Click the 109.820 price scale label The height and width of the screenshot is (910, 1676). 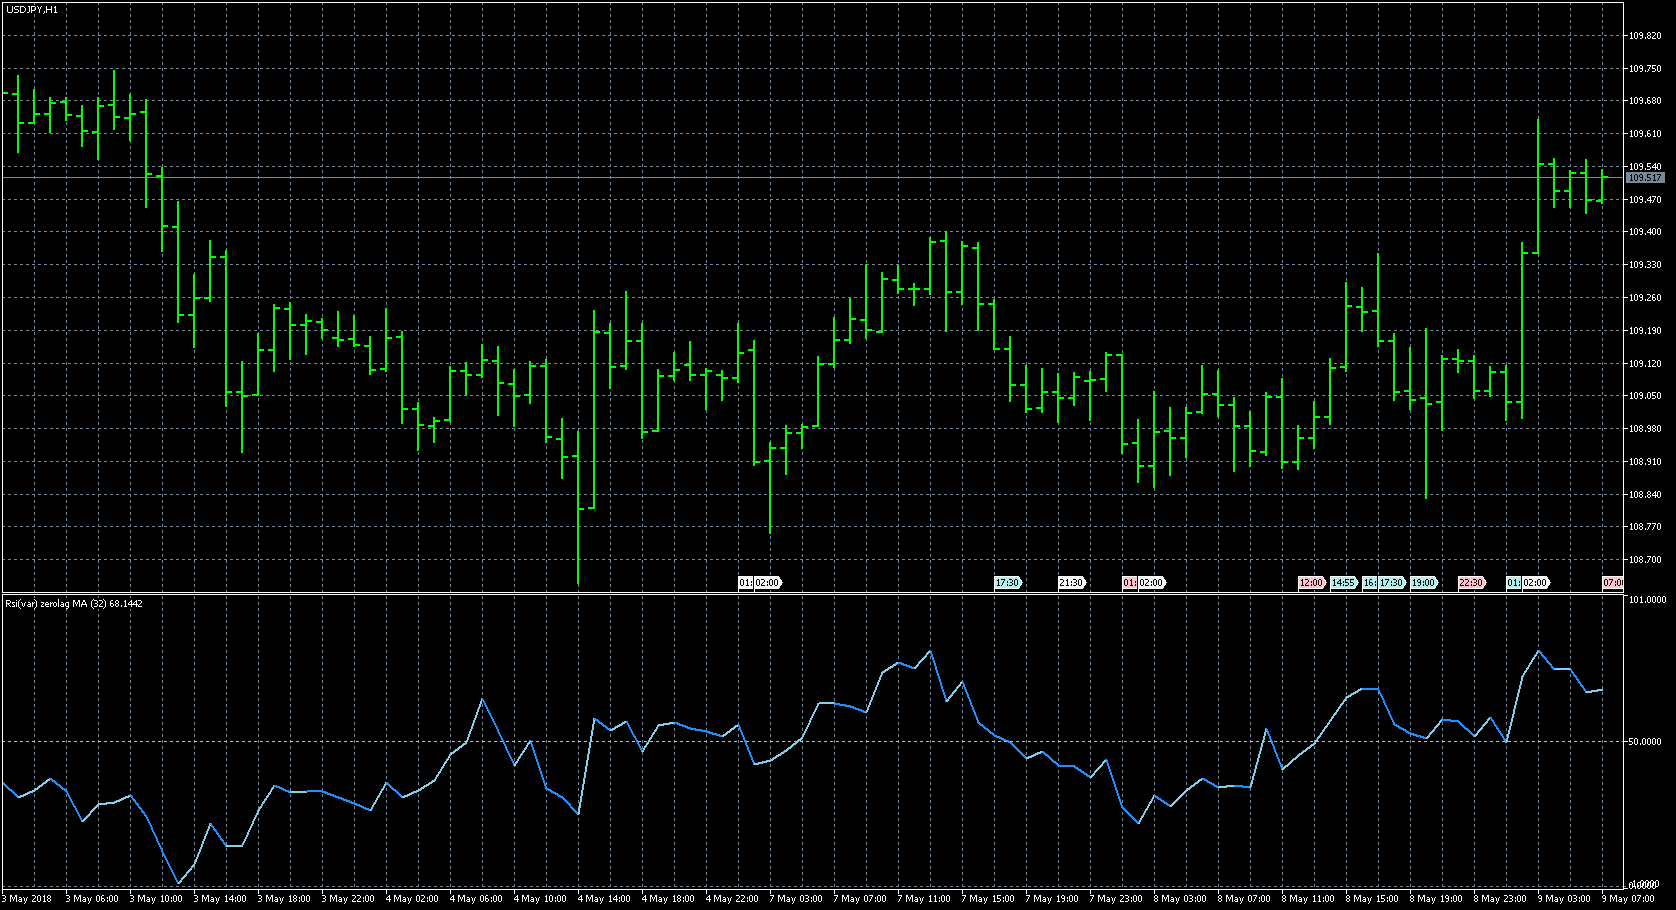point(1643,36)
